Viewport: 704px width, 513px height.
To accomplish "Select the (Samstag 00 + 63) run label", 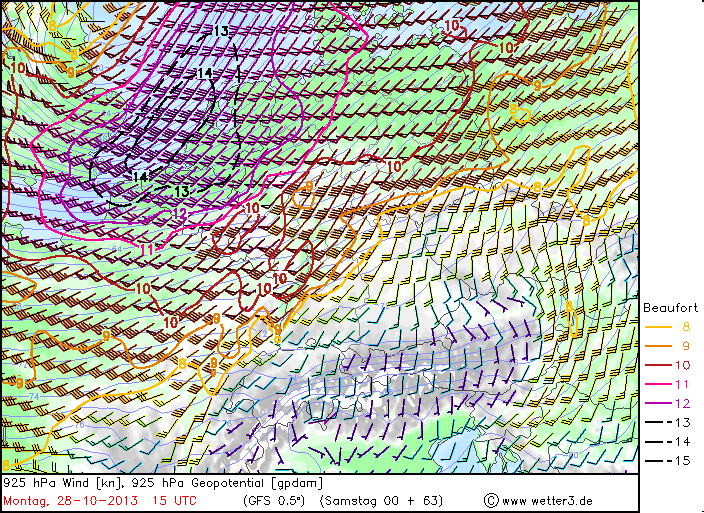I will [382, 501].
